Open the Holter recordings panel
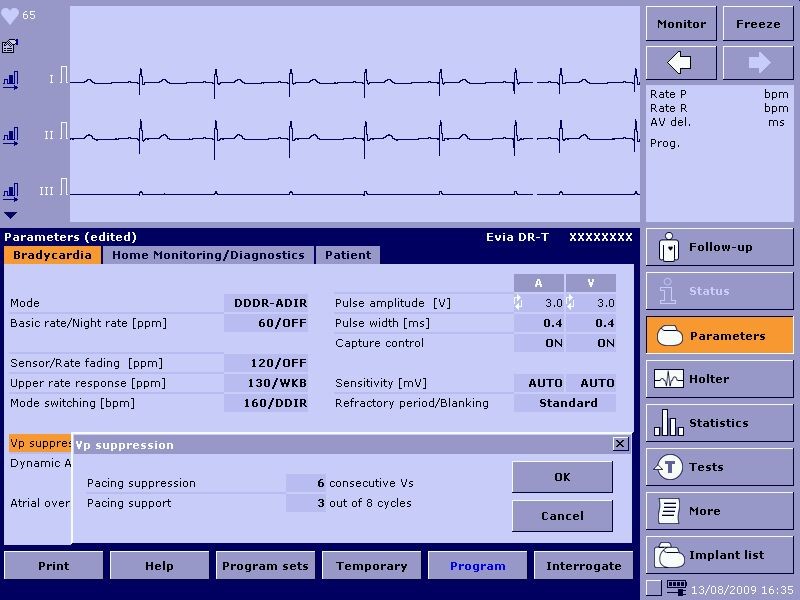 pyautogui.click(x=719, y=379)
